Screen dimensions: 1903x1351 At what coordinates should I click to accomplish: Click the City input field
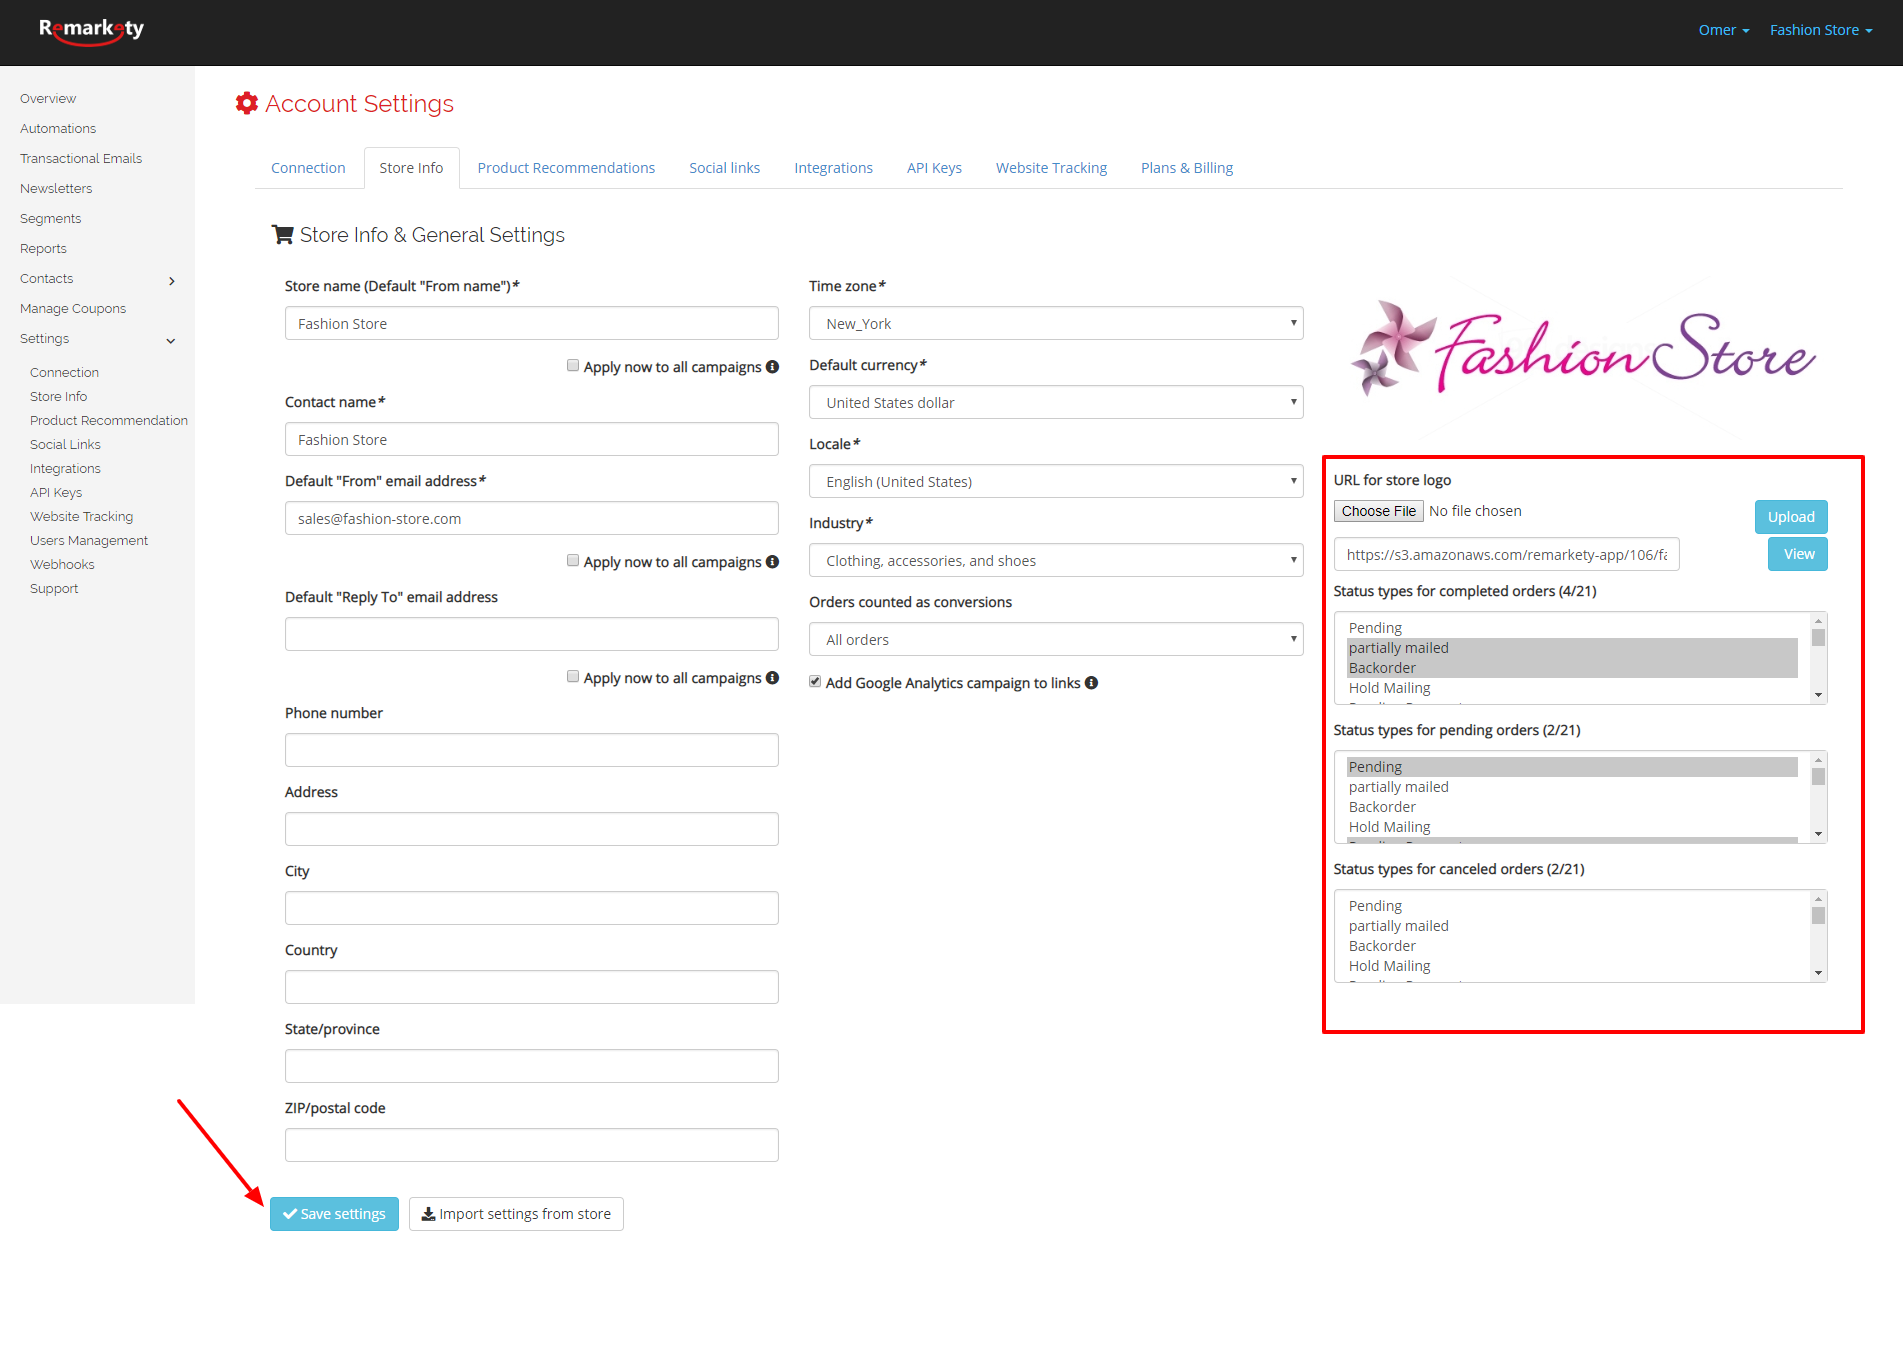pos(532,908)
